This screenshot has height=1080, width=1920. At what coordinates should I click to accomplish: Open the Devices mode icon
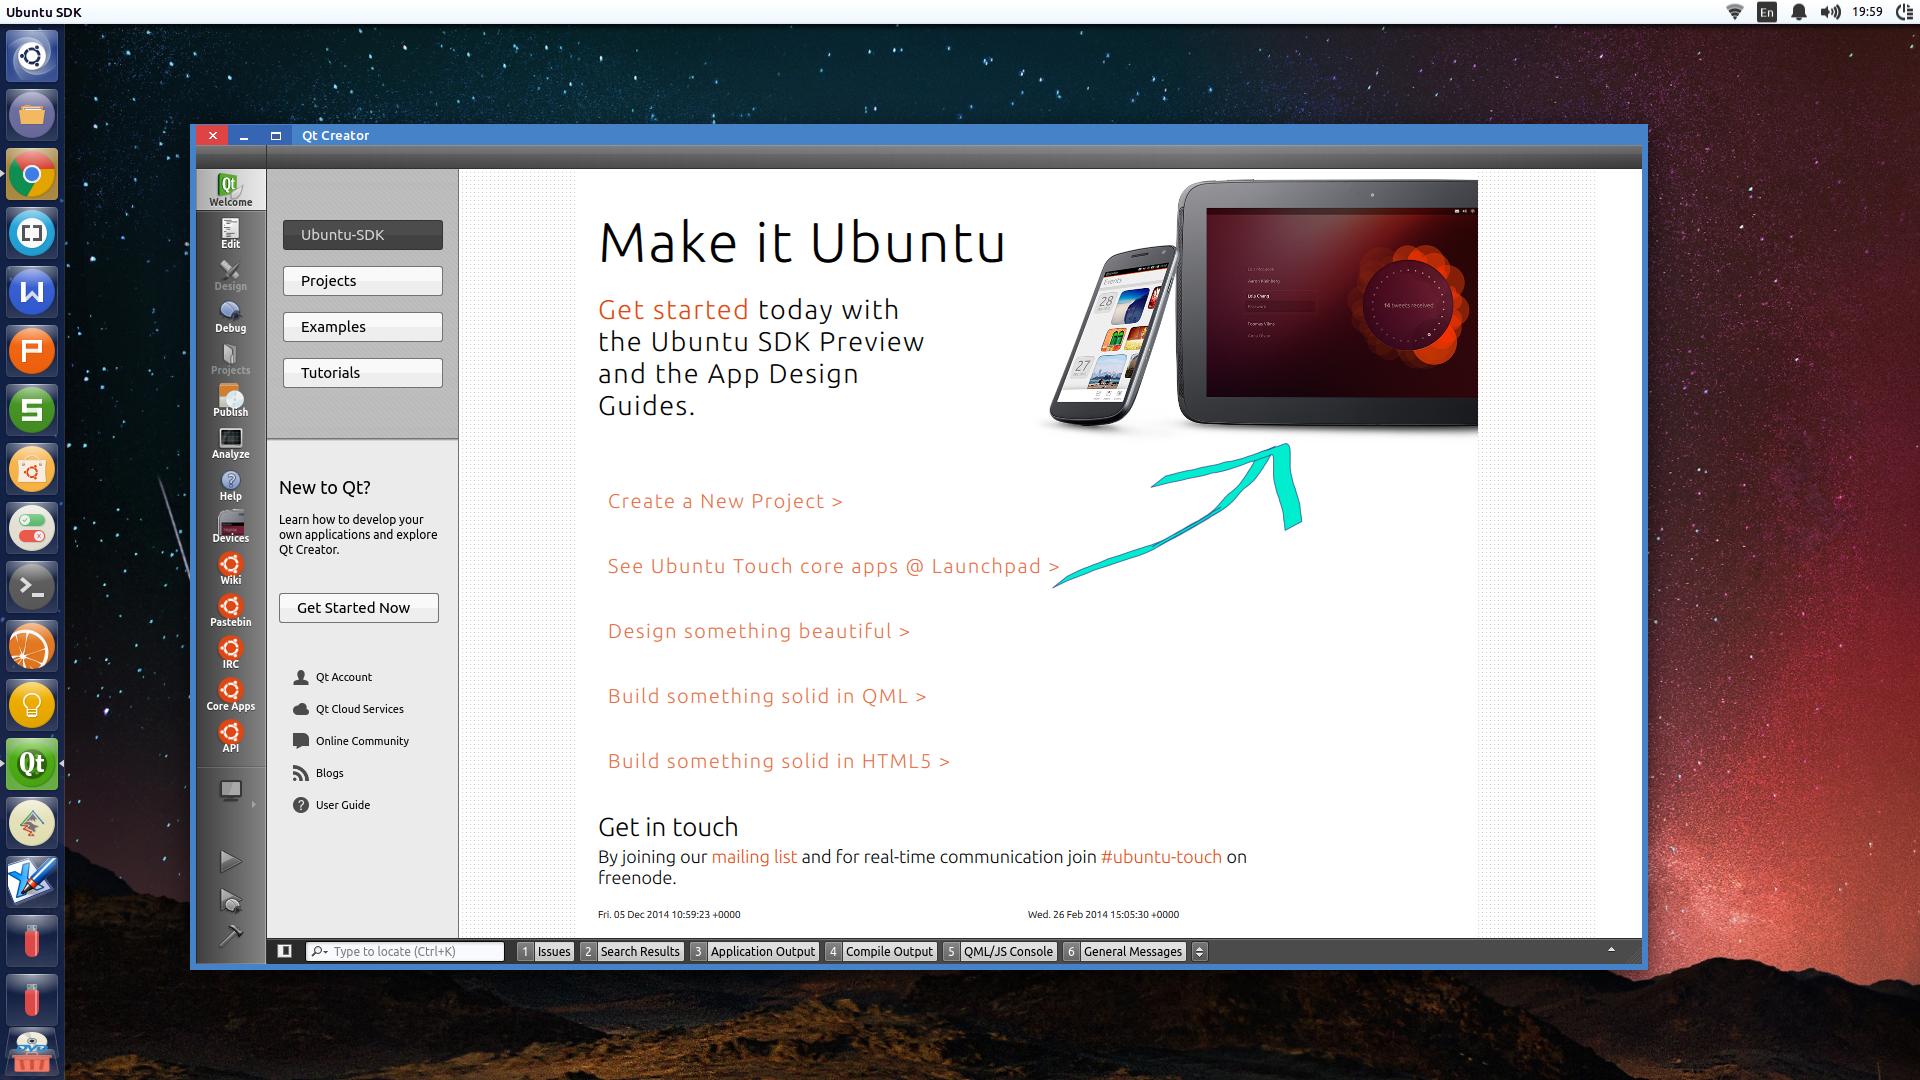pos(230,527)
